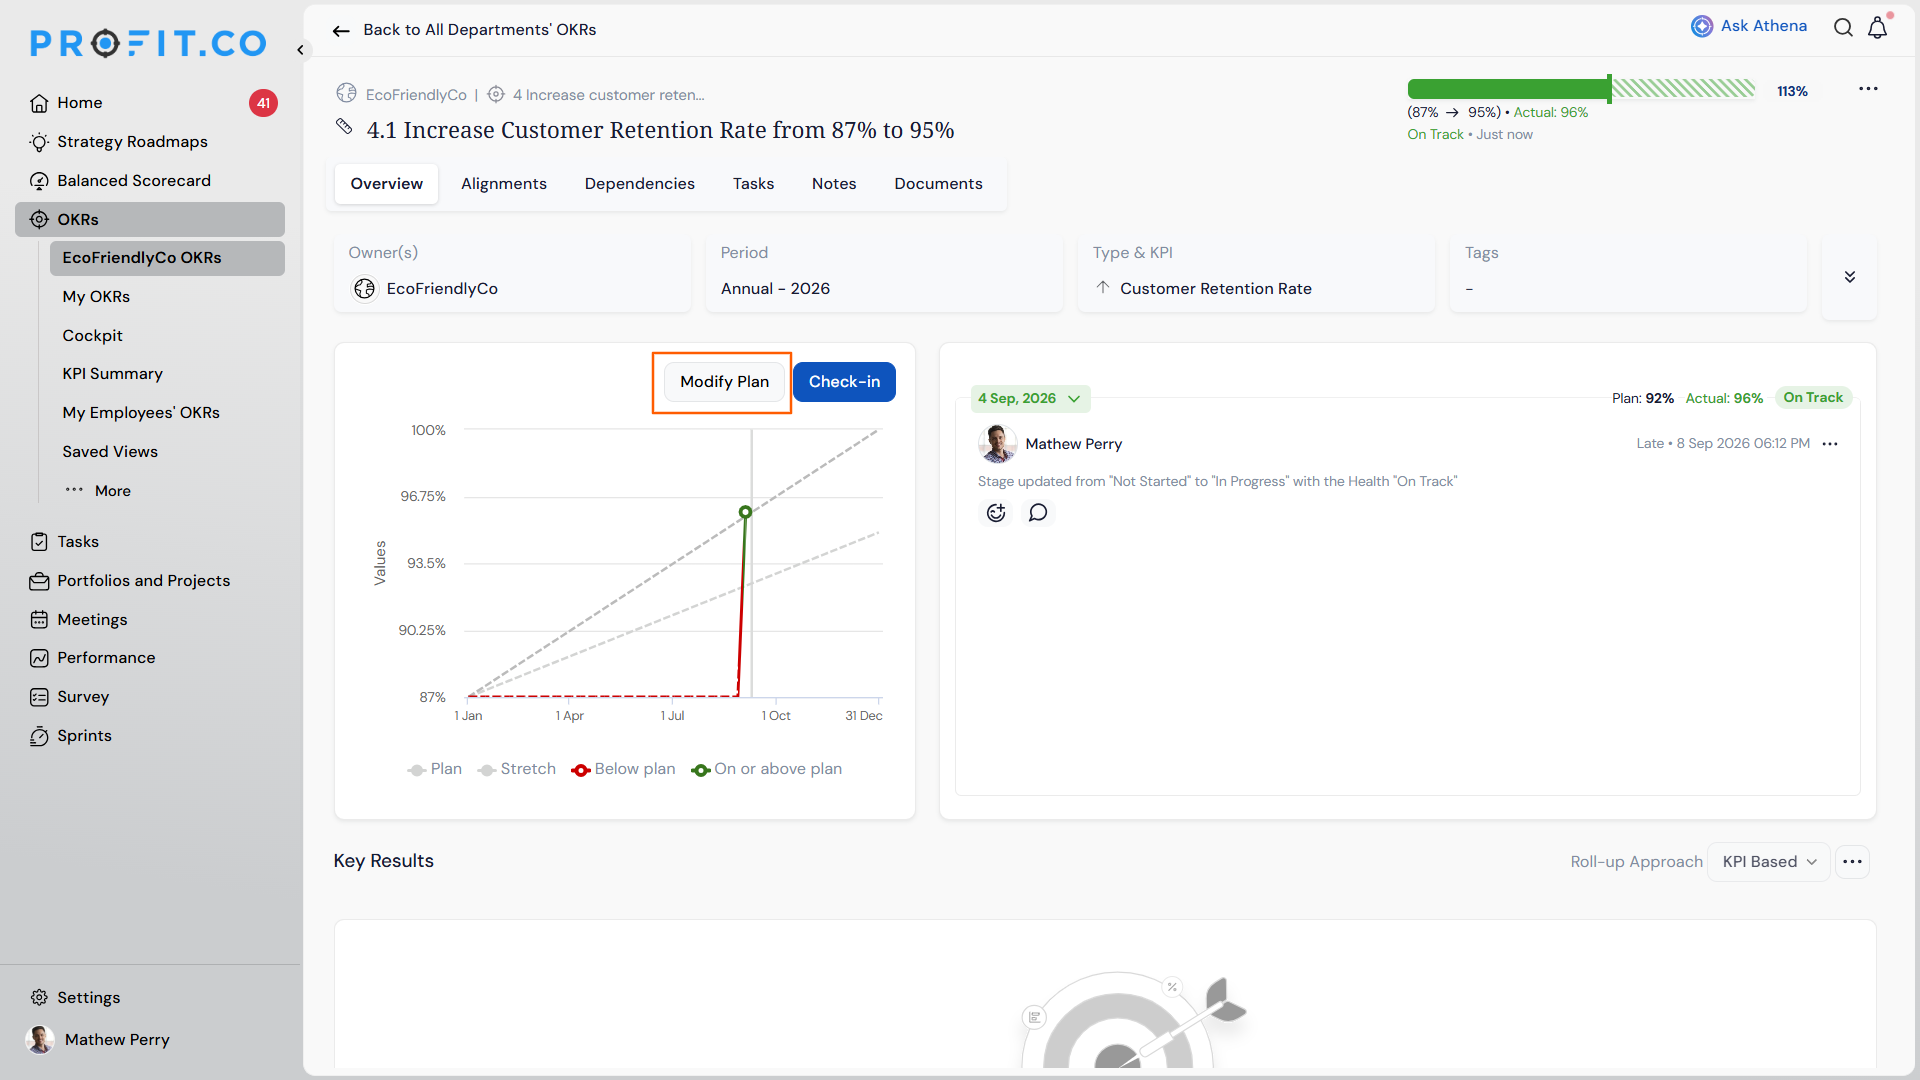The width and height of the screenshot is (1920, 1080).
Task: Click the EcoFriendlyCo owner avatar icon
Action: click(365, 289)
